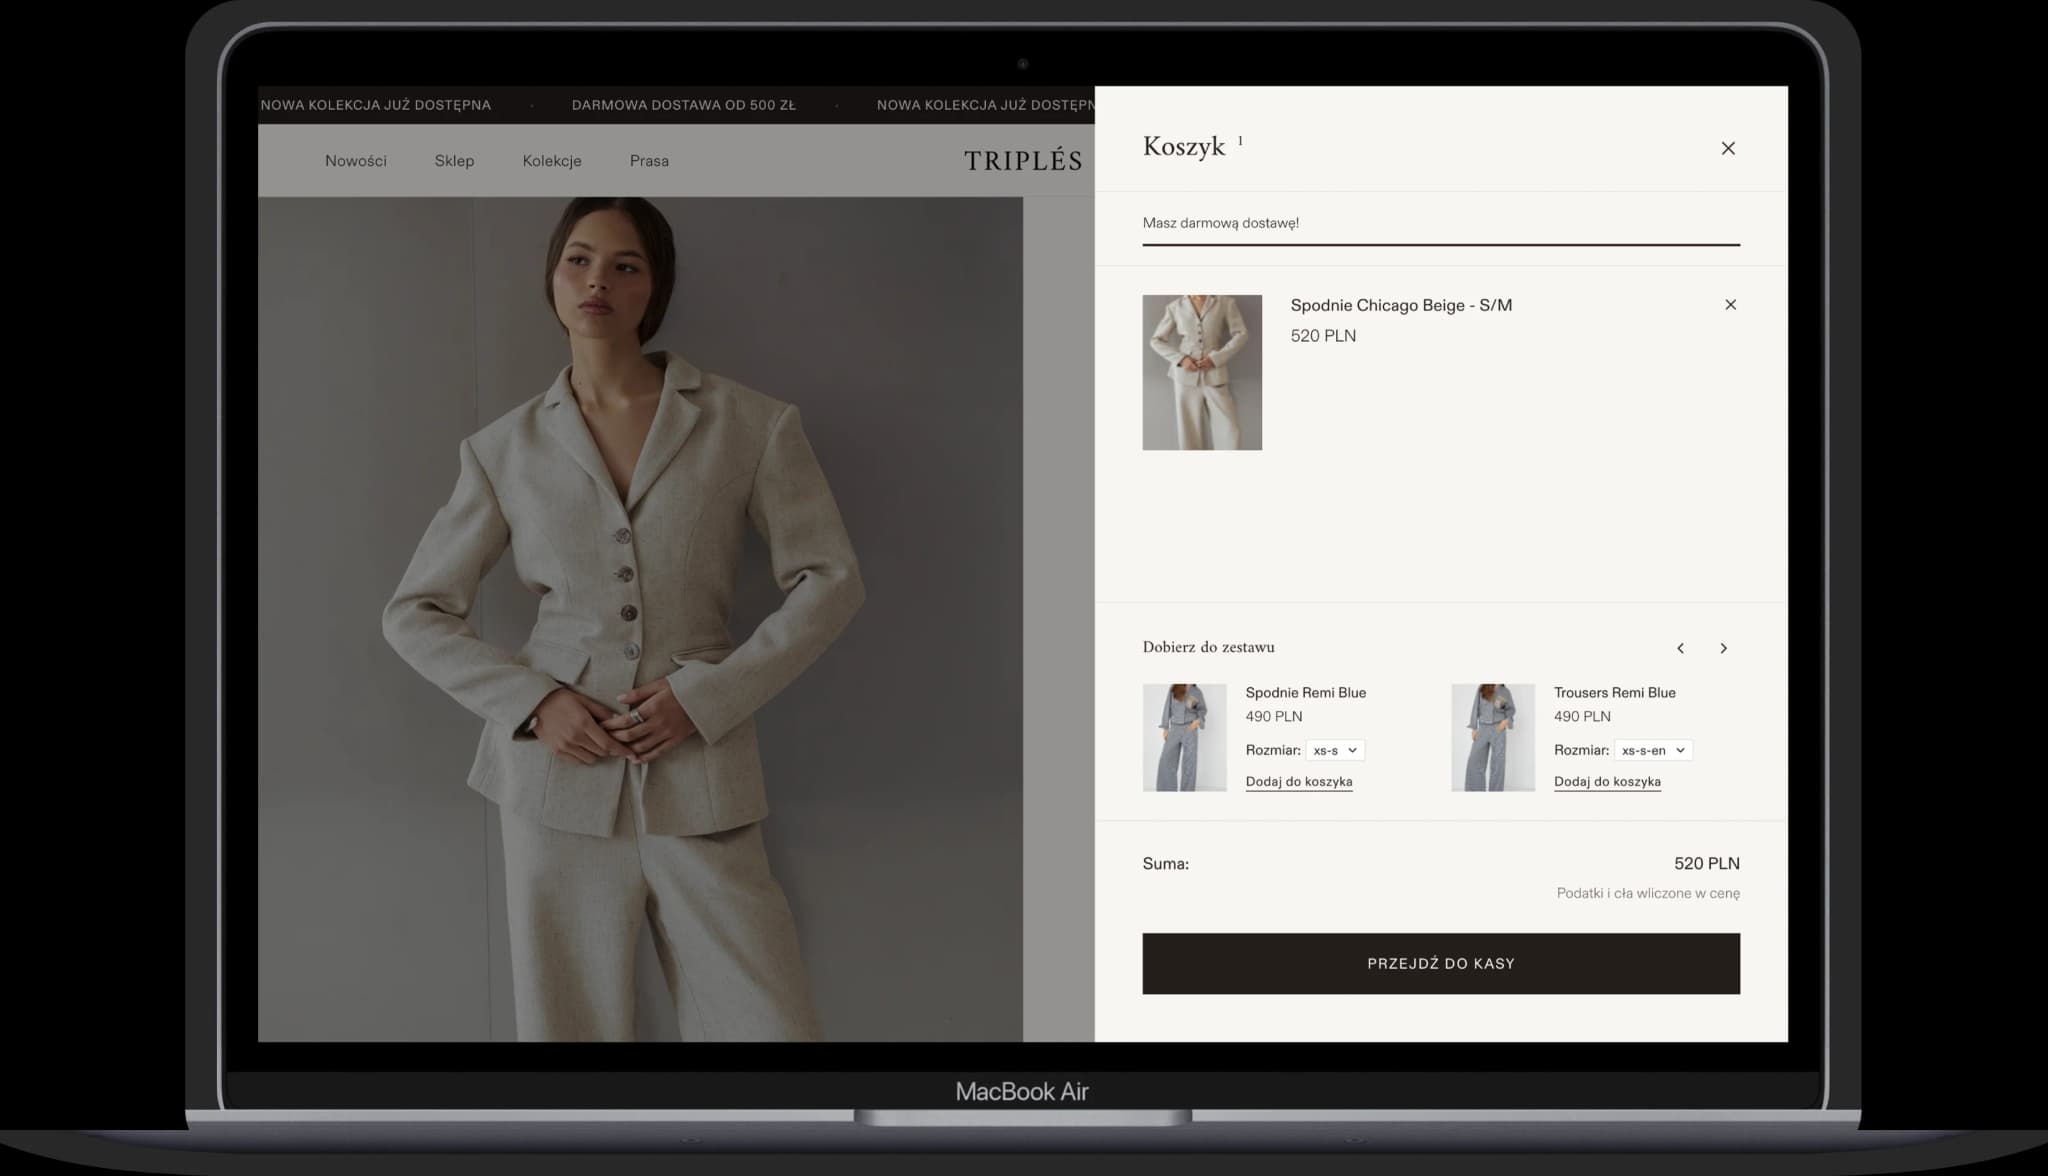This screenshot has width=2048, height=1176.
Task: Select Kolekcje in the navigation
Action: point(551,161)
